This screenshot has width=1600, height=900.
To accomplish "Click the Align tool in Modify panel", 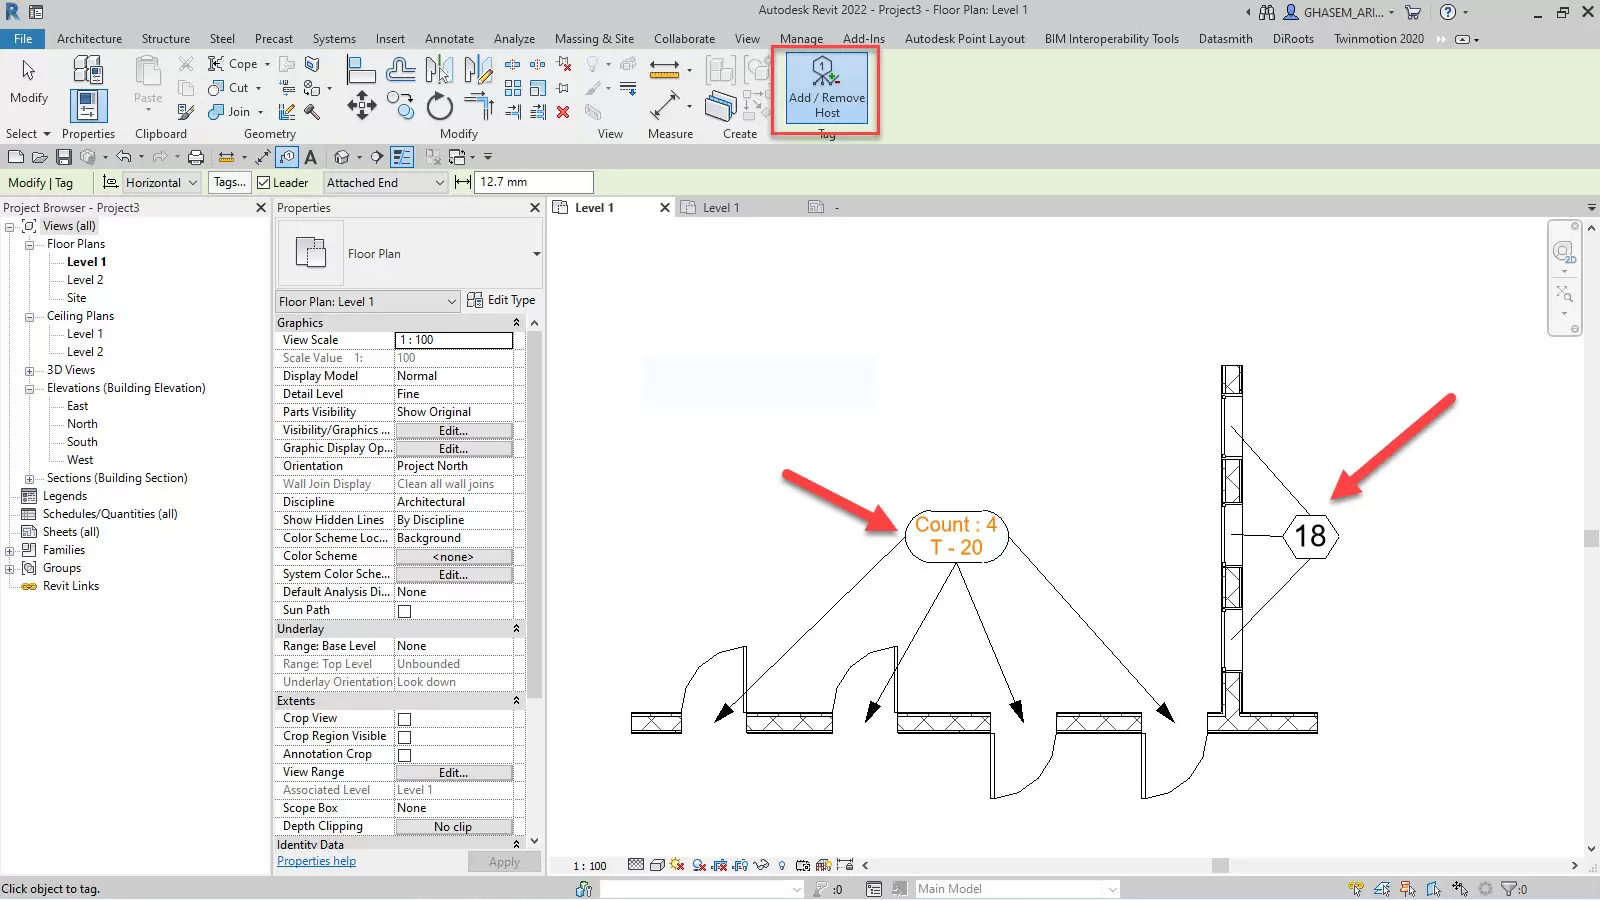I will [x=360, y=70].
